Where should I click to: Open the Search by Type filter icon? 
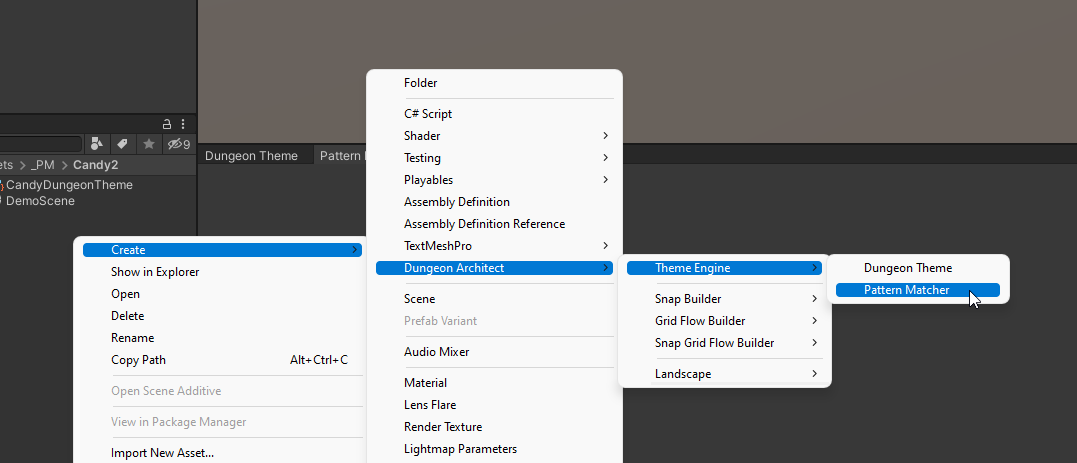[x=97, y=144]
